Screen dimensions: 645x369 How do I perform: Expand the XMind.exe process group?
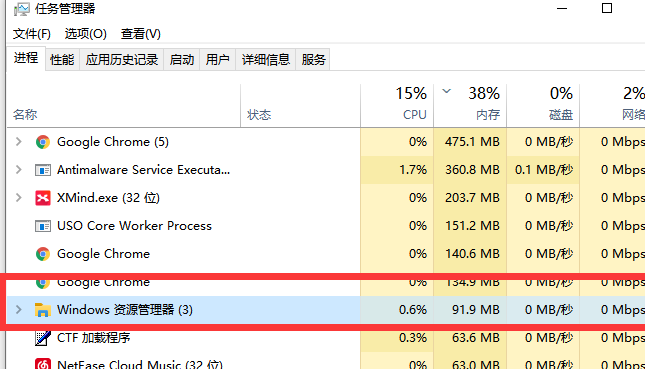point(19,198)
